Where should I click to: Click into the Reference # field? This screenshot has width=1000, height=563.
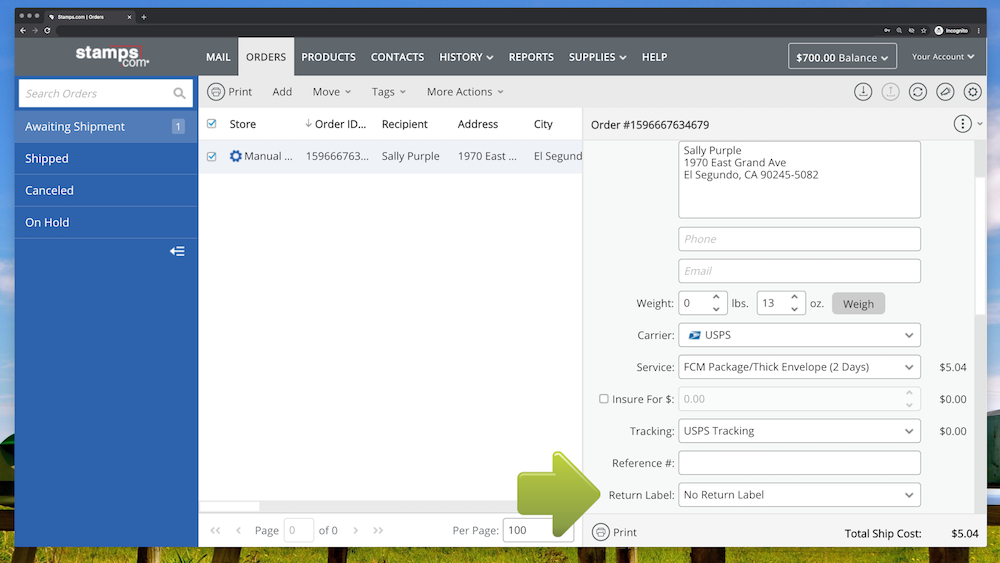click(798, 463)
